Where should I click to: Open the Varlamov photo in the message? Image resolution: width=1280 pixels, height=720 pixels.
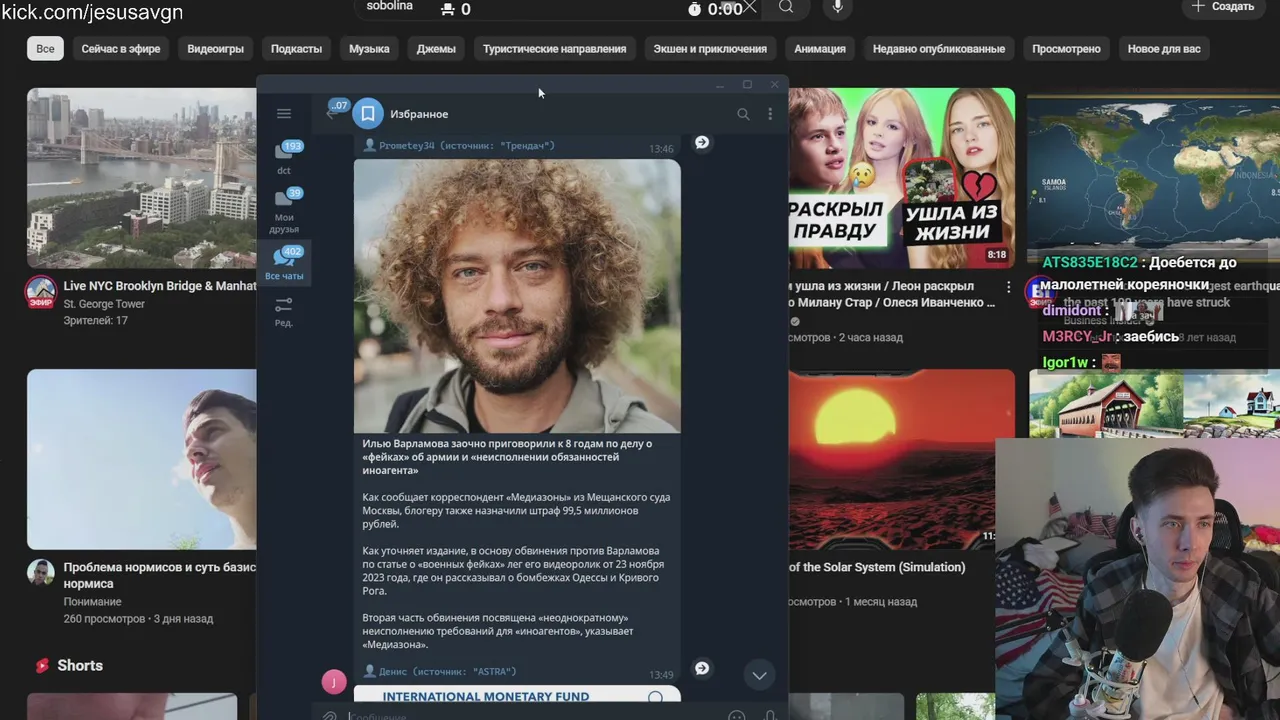pos(517,296)
